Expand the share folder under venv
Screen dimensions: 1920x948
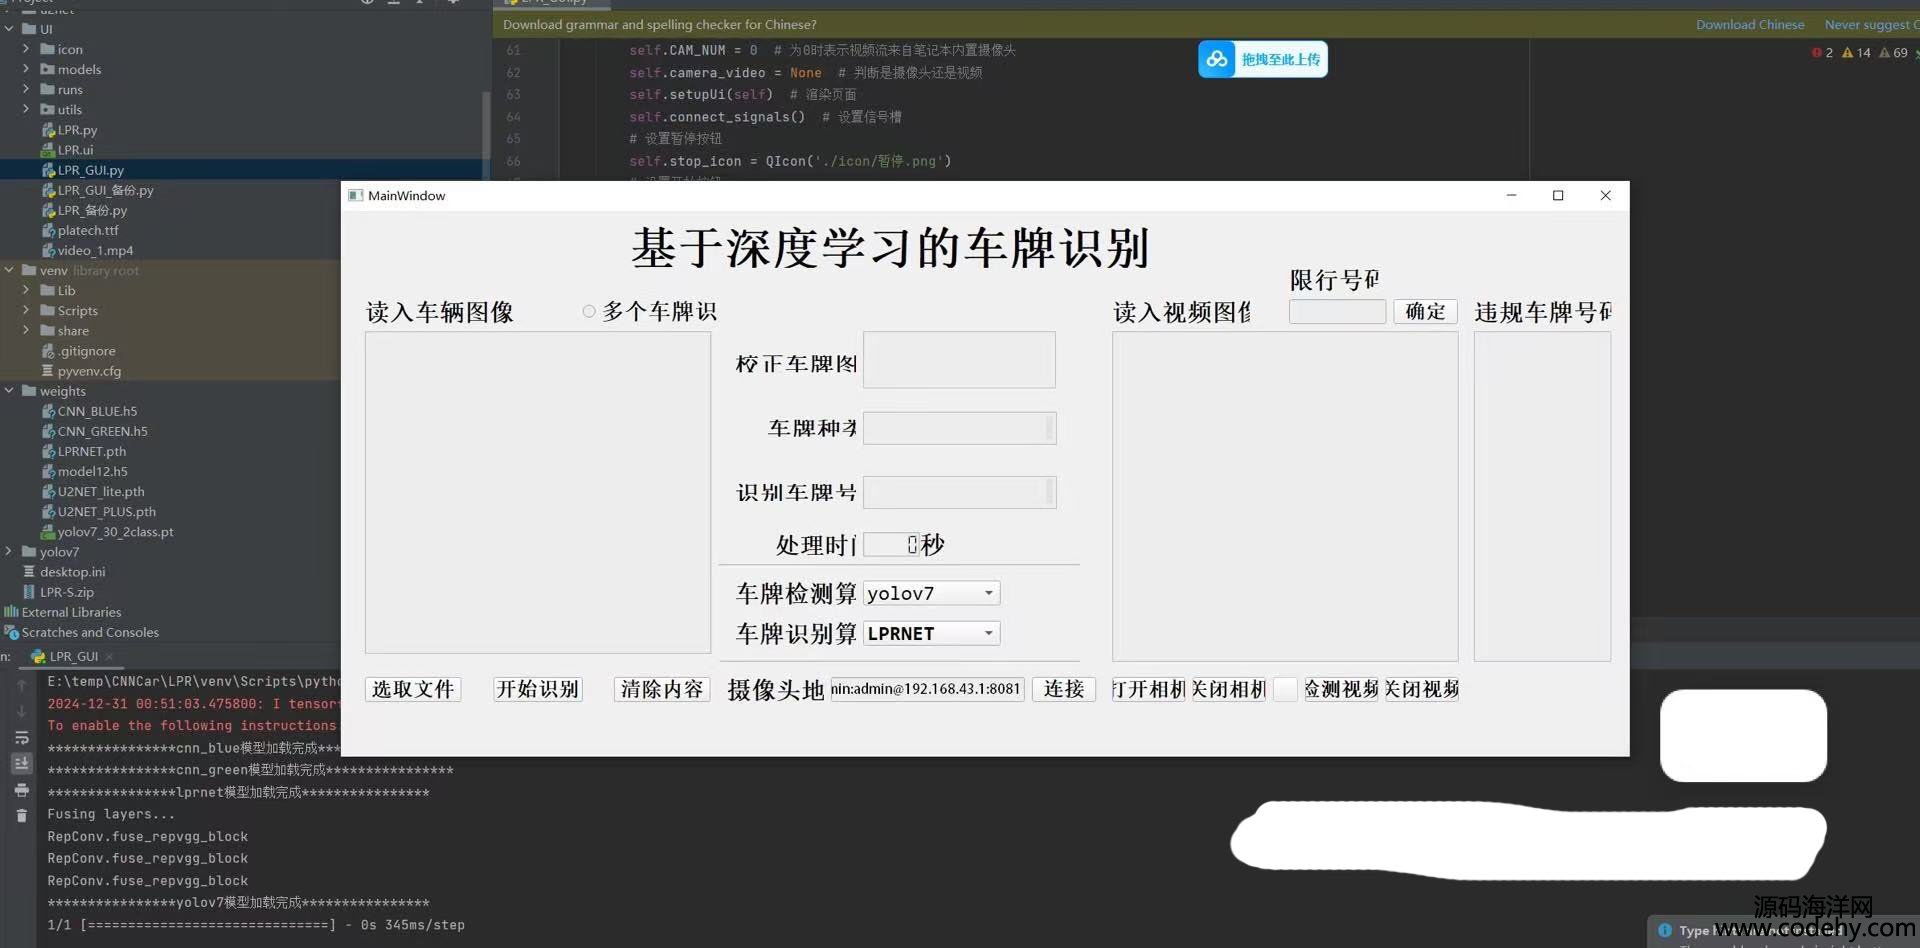coord(26,330)
